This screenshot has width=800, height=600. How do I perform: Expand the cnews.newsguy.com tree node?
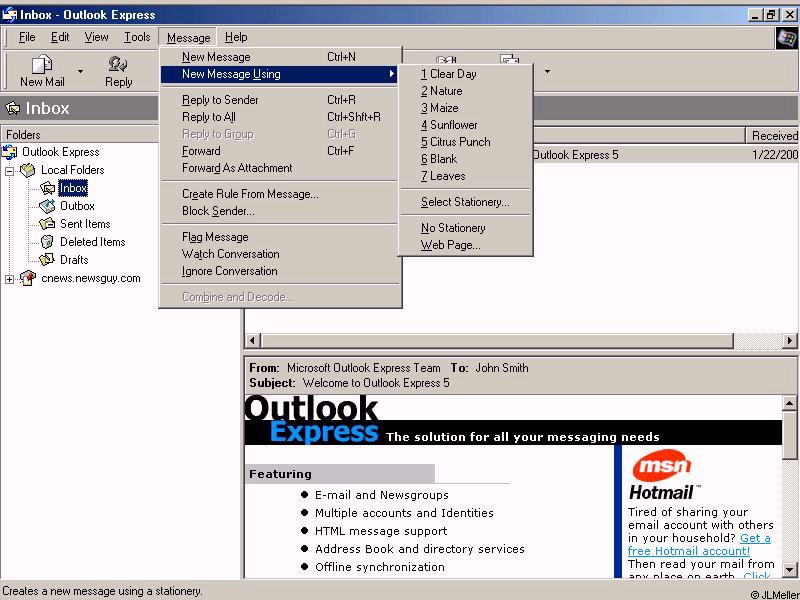click(10, 279)
